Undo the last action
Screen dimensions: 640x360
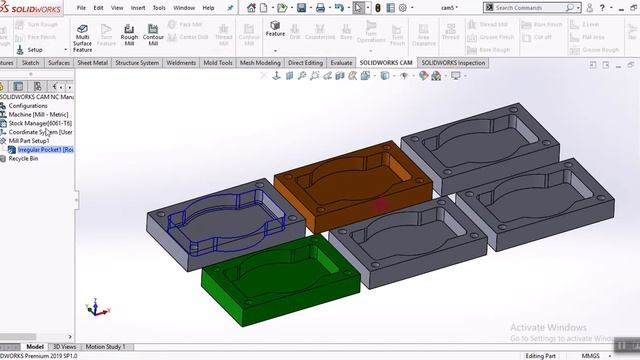[339, 7]
